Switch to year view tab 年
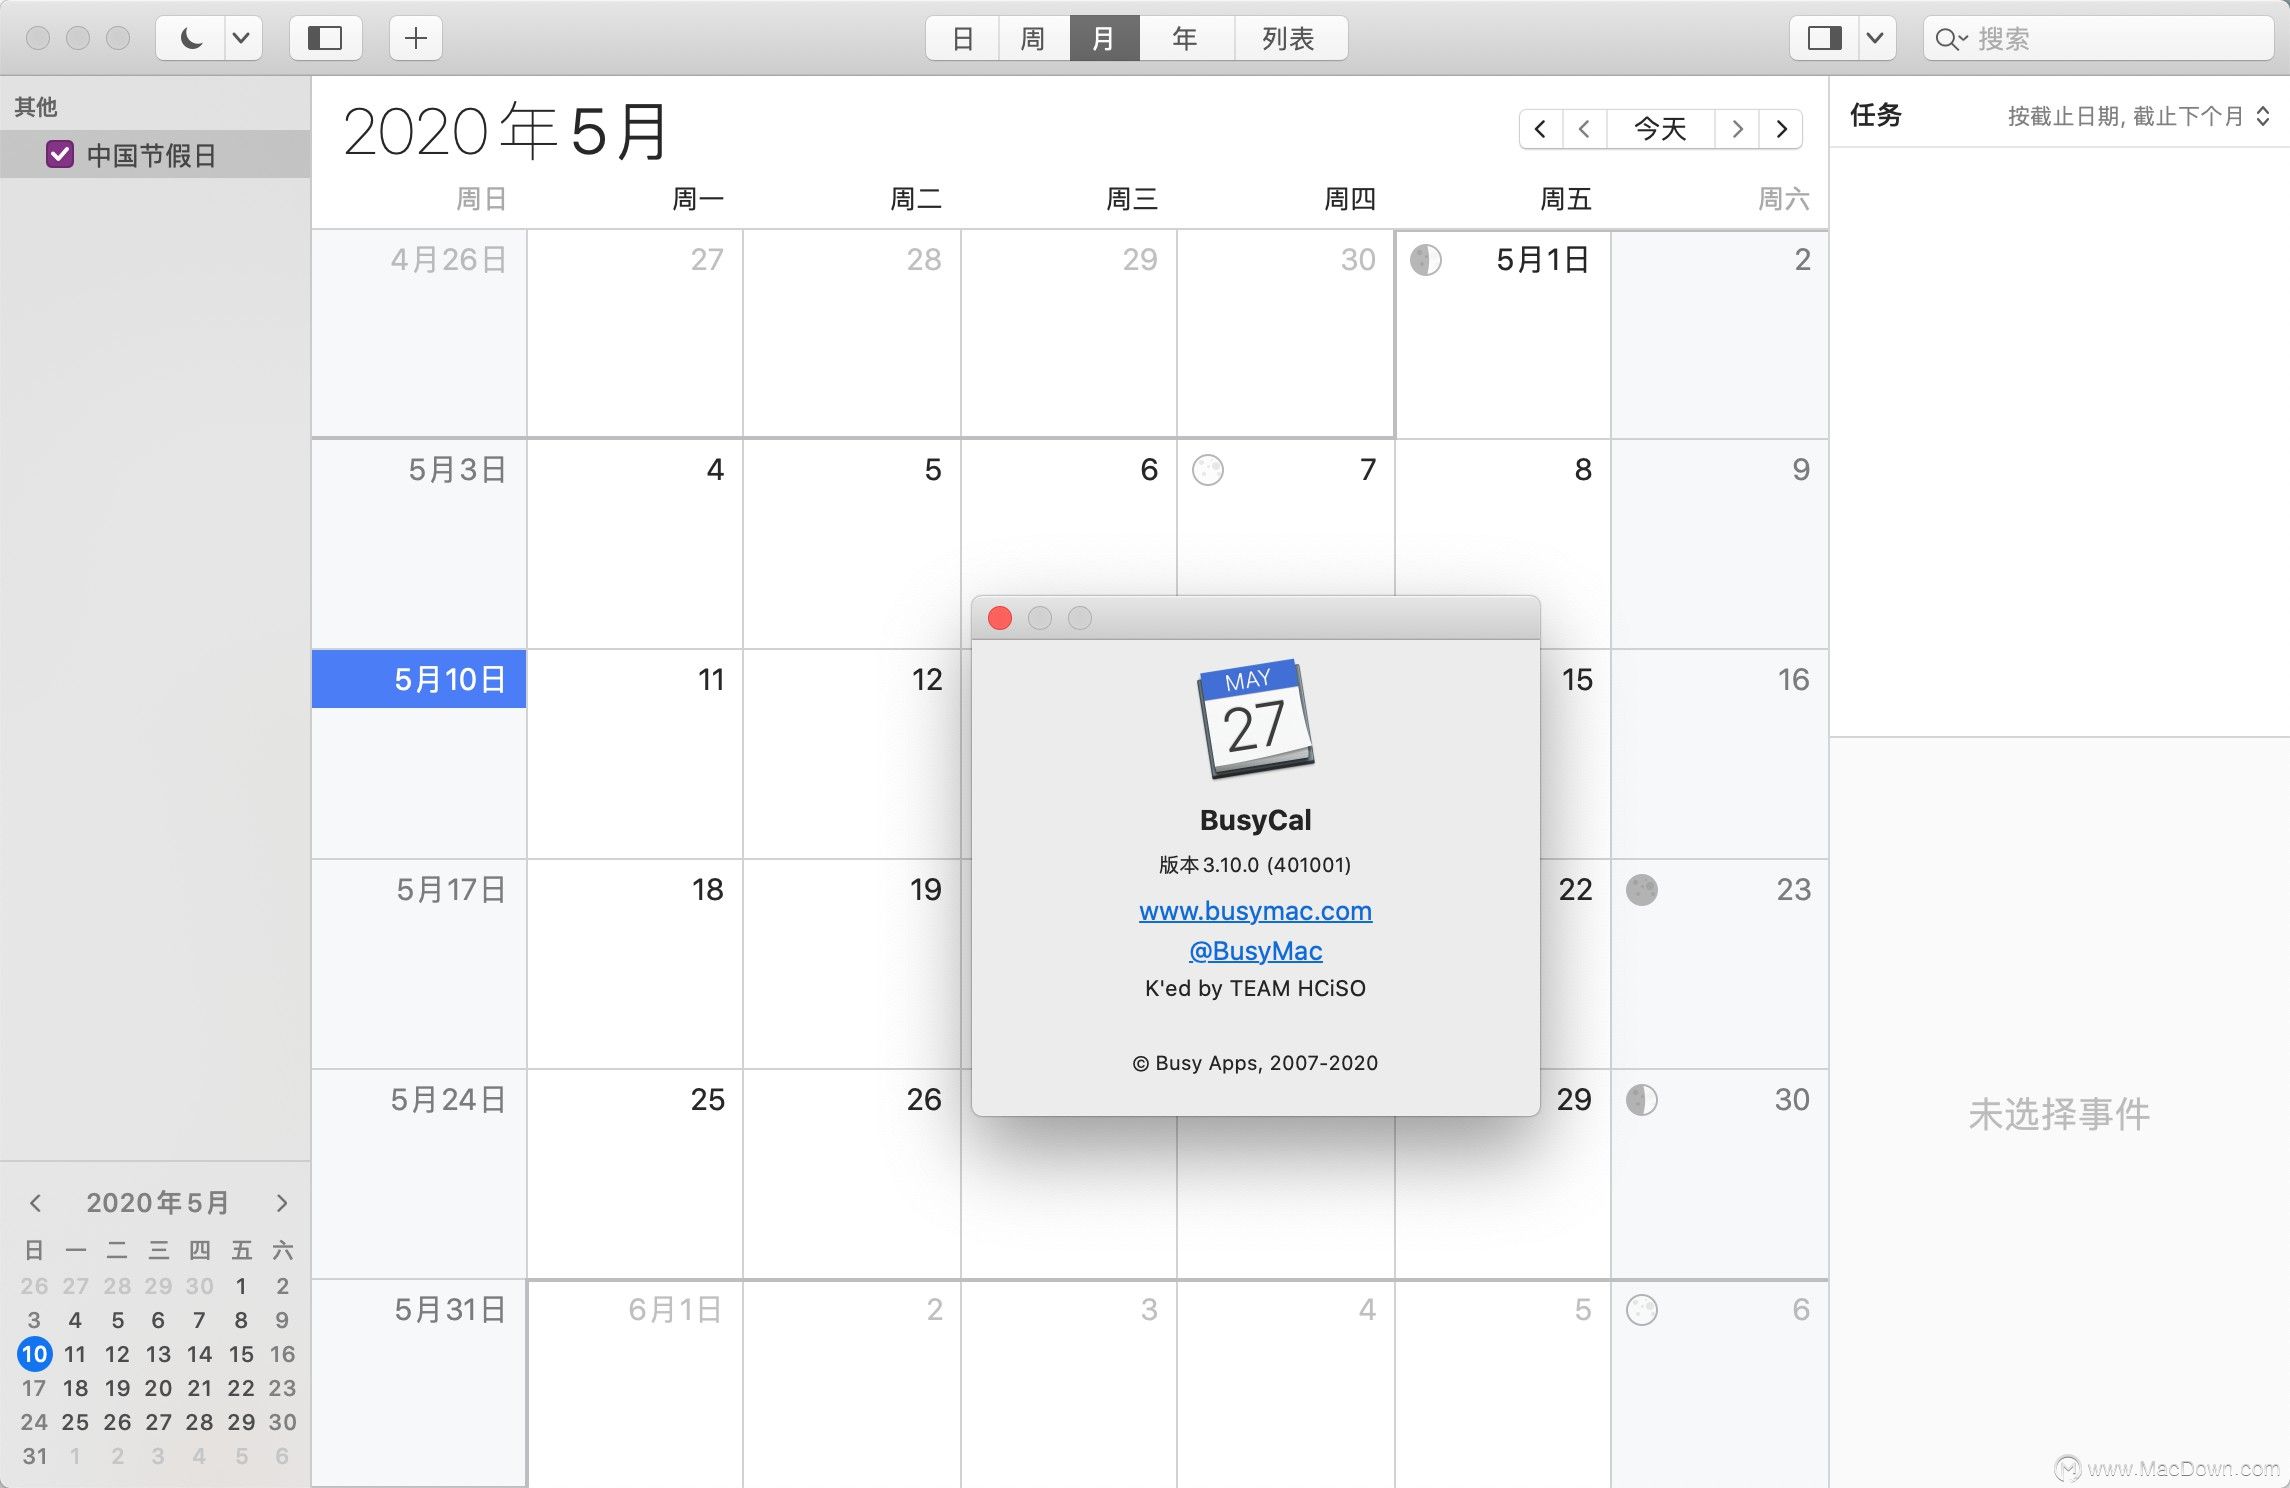This screenshot has height=1488, width=2290. 1186,38
